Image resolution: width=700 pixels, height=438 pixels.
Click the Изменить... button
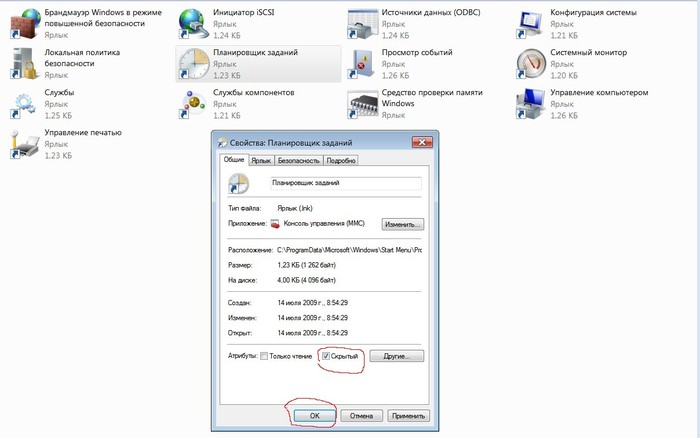click(403, 224)
